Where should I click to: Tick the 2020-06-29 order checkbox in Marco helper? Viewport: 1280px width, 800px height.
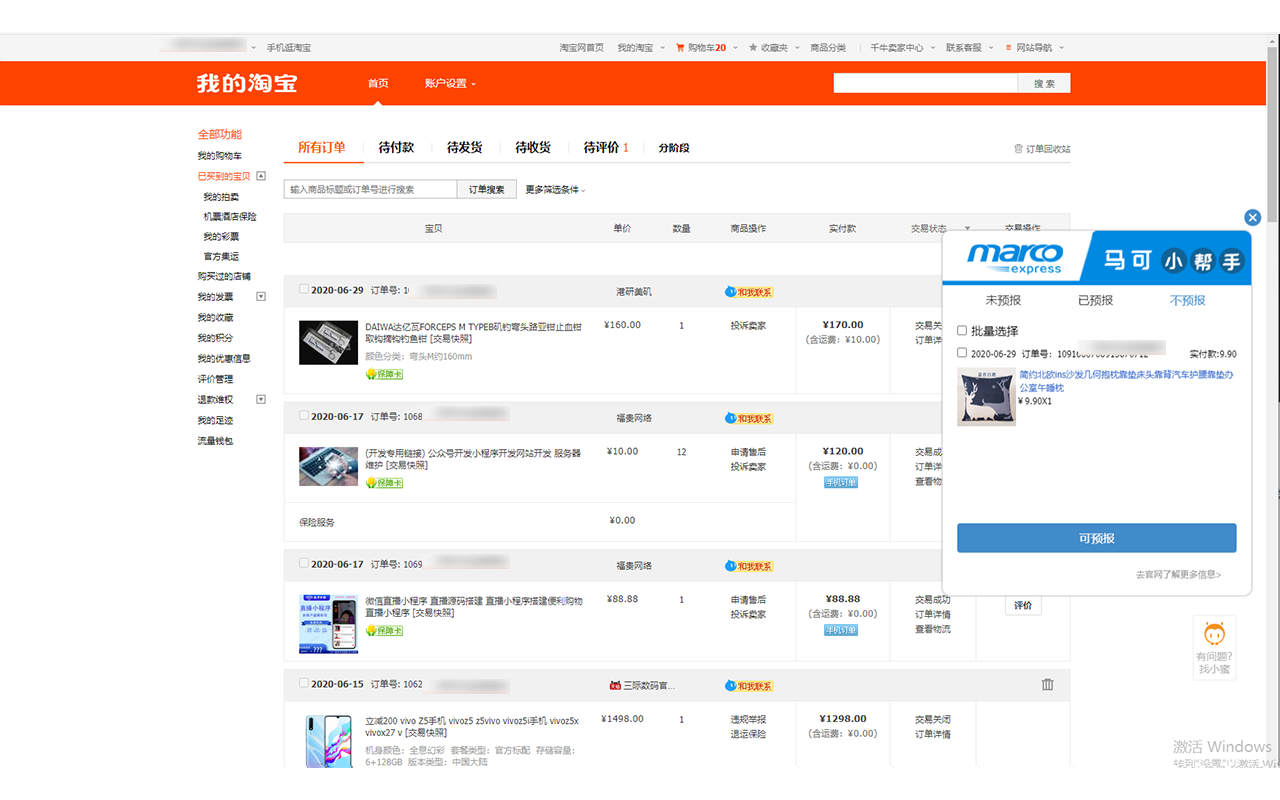click(x=962, y=353)
